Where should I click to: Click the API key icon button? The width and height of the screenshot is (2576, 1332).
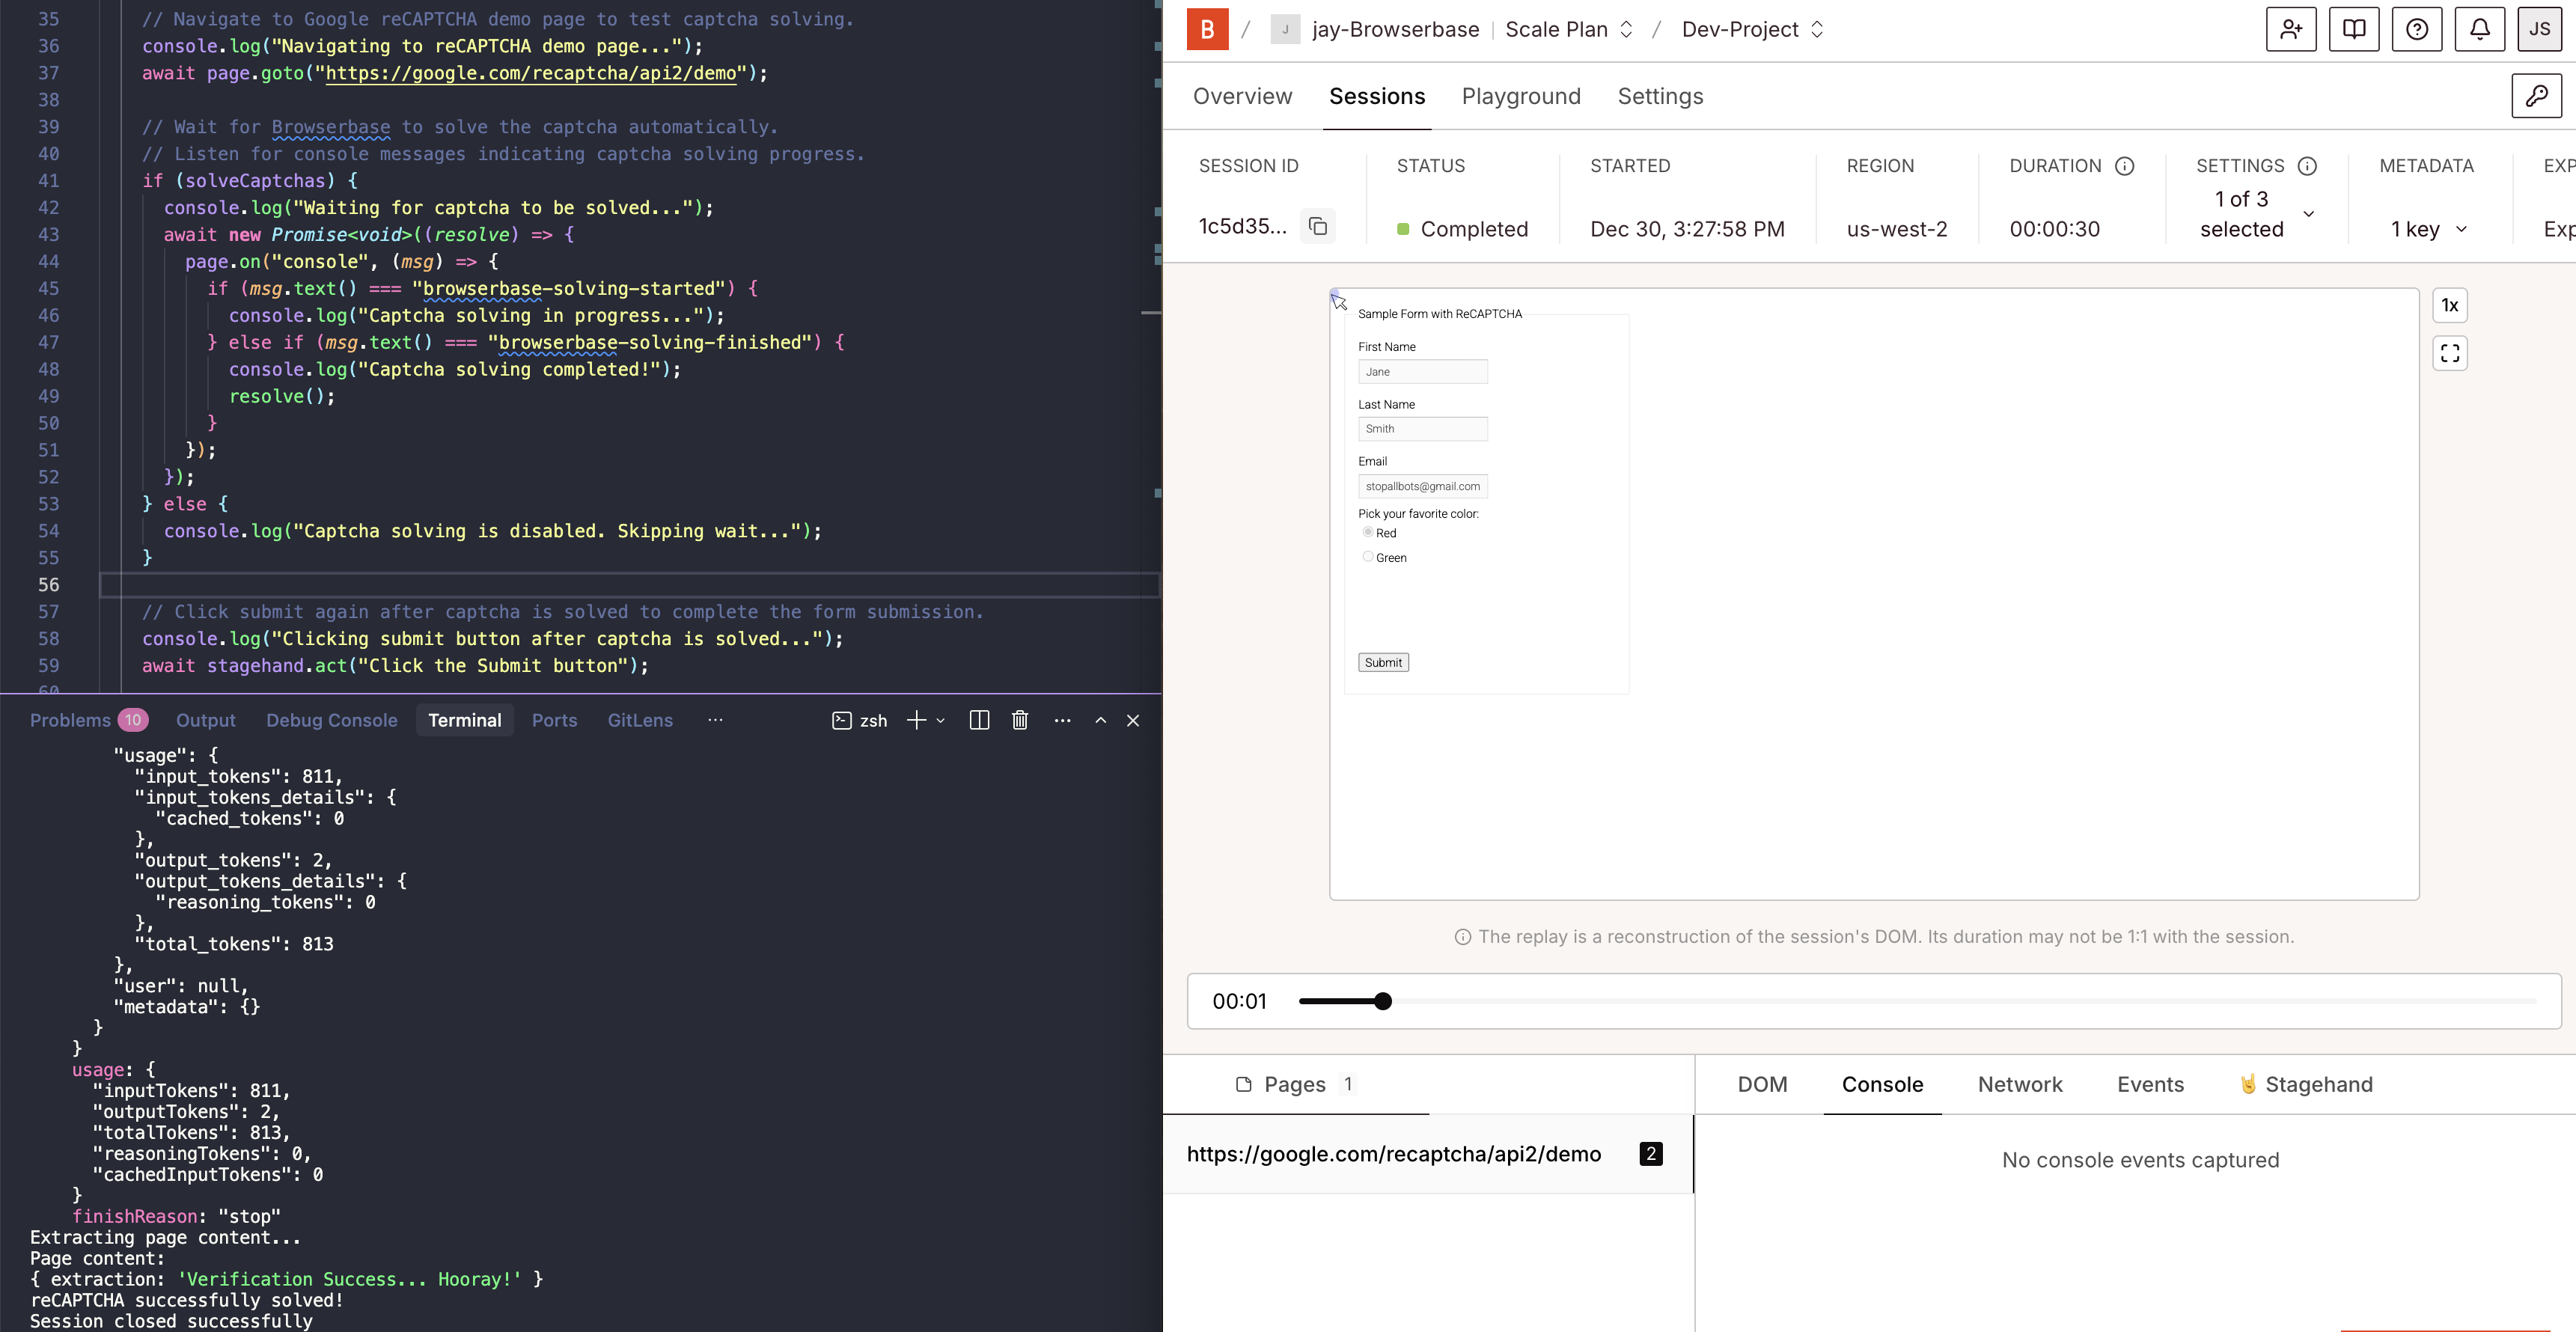pyautogui.click(x=2536, y=96)
